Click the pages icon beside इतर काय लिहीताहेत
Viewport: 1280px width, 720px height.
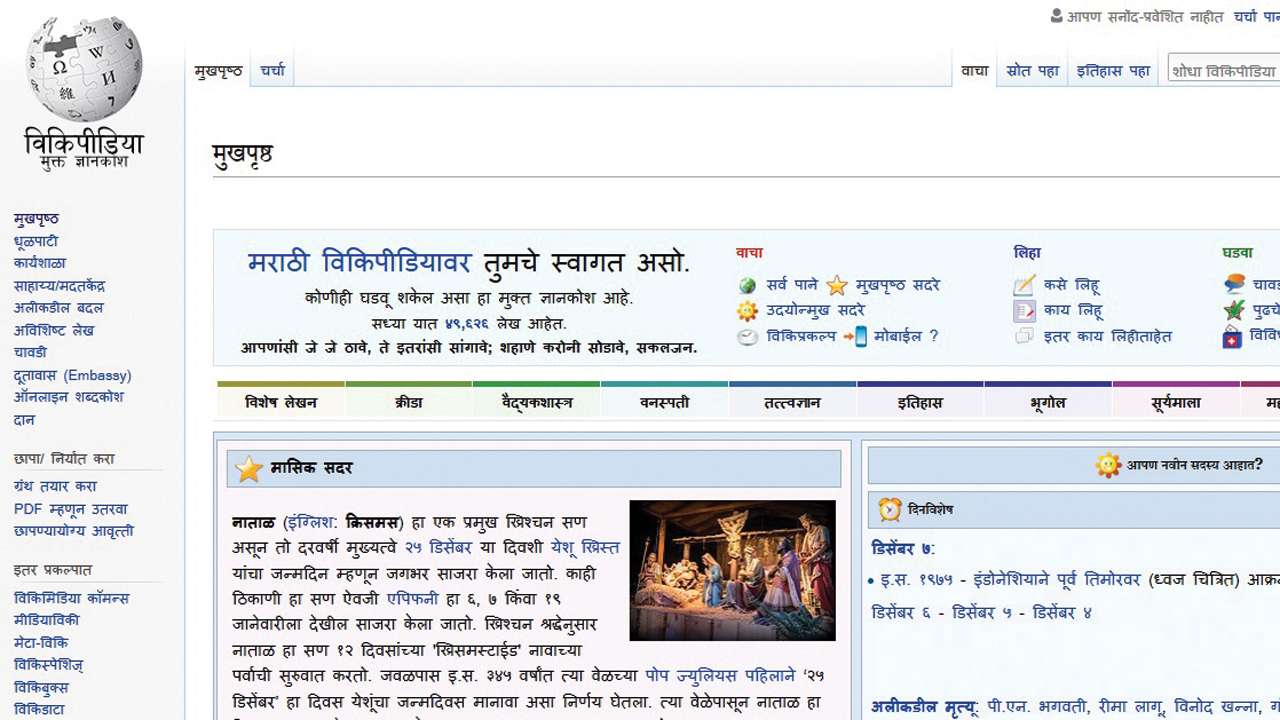[x=1024, y=337]
